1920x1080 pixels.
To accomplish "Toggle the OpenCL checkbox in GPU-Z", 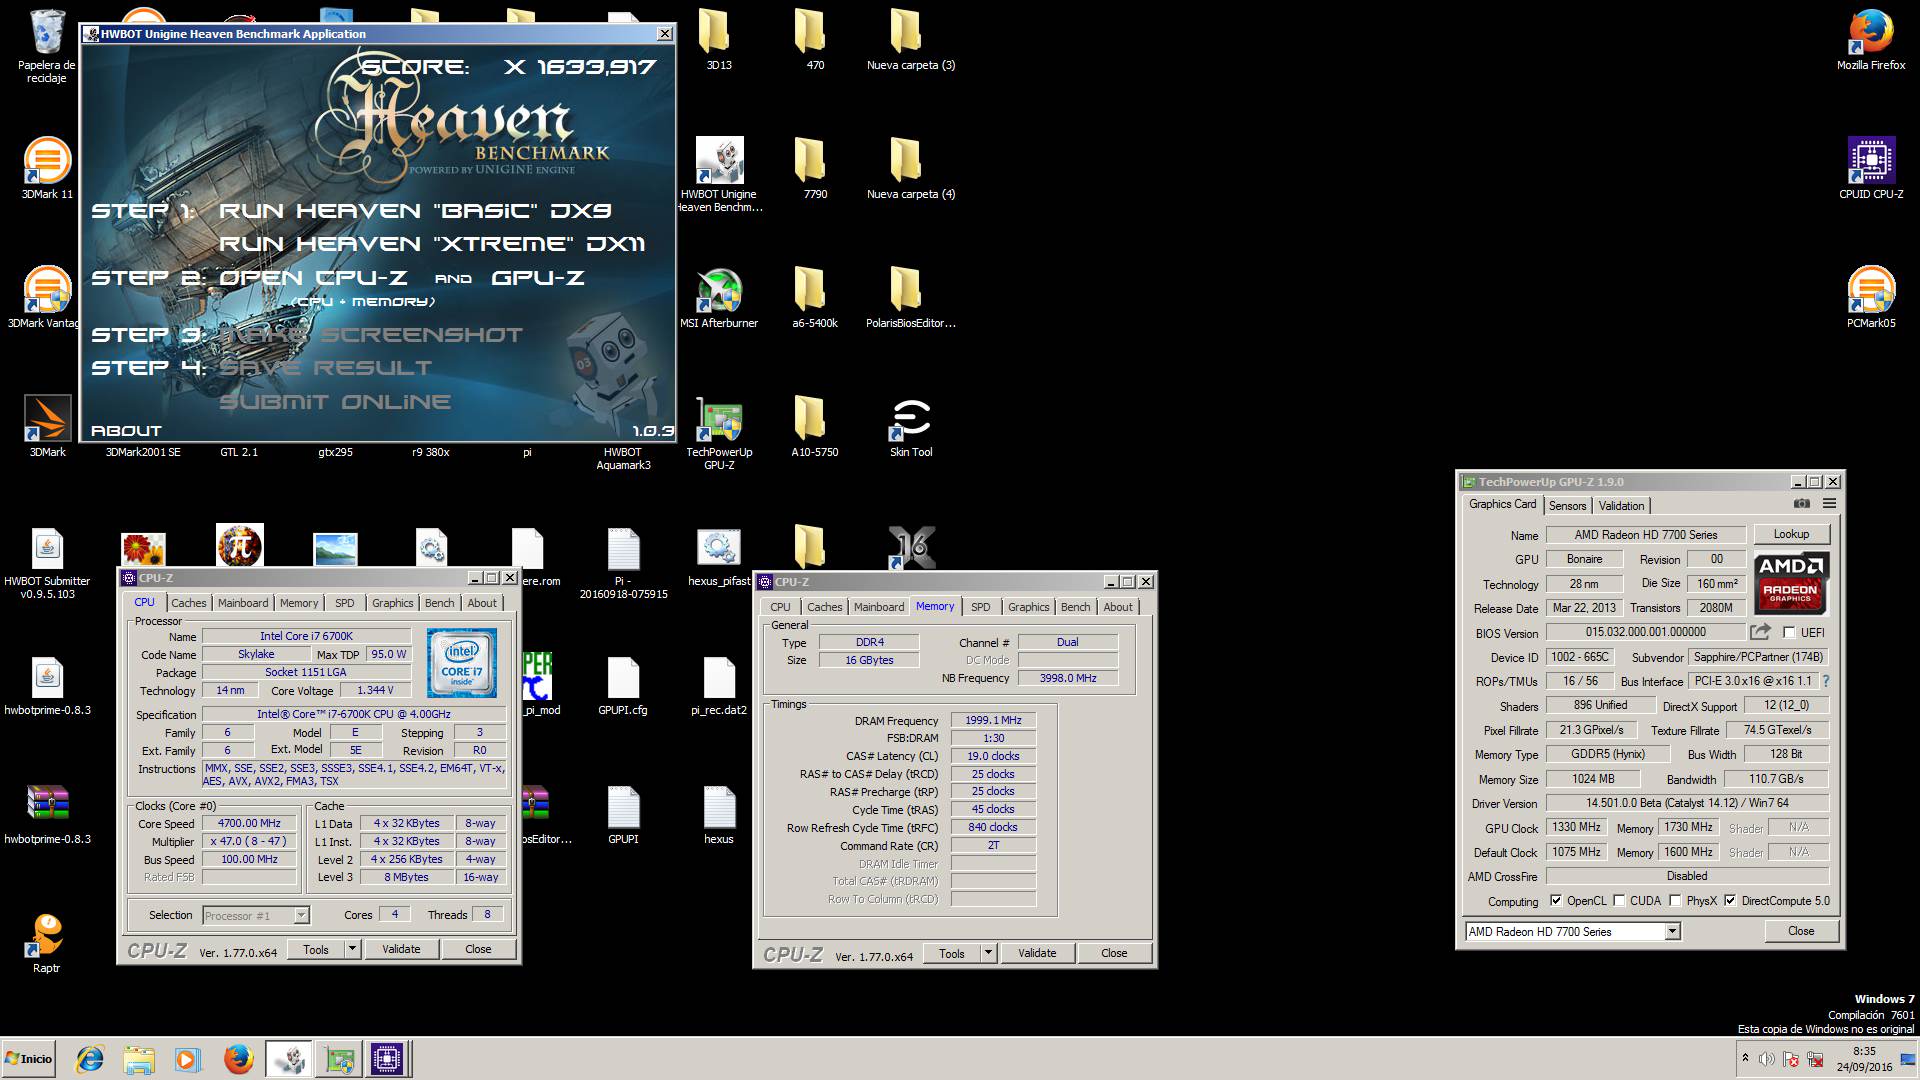I will coord(1555,900).
